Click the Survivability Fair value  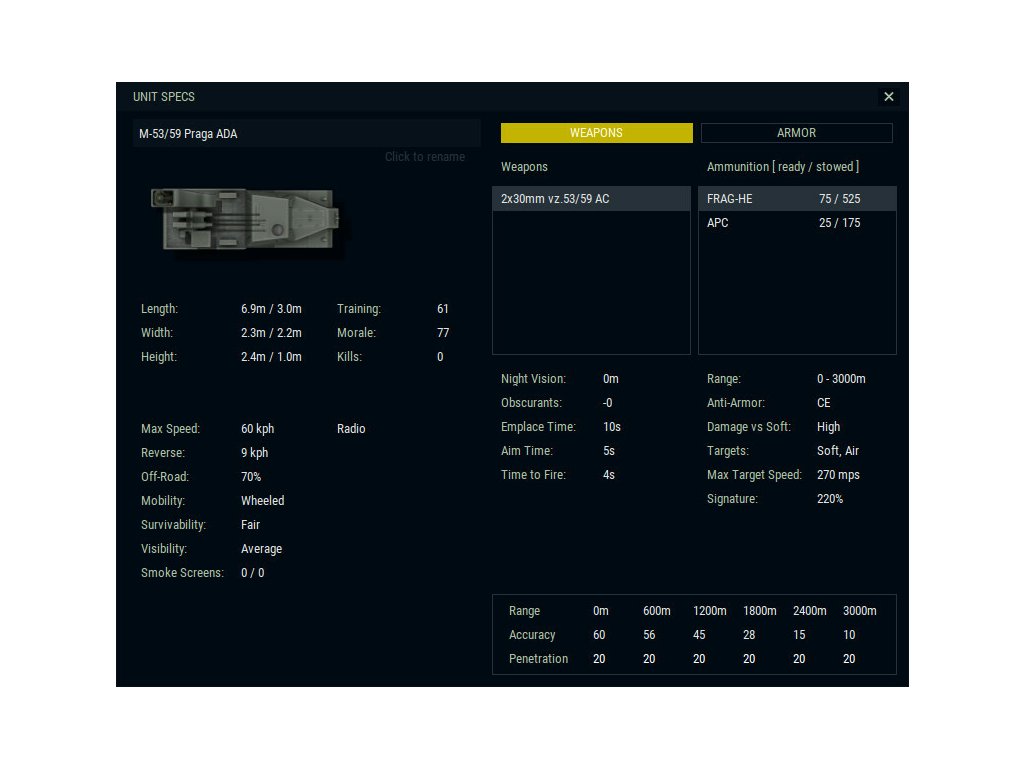(250, 525)
